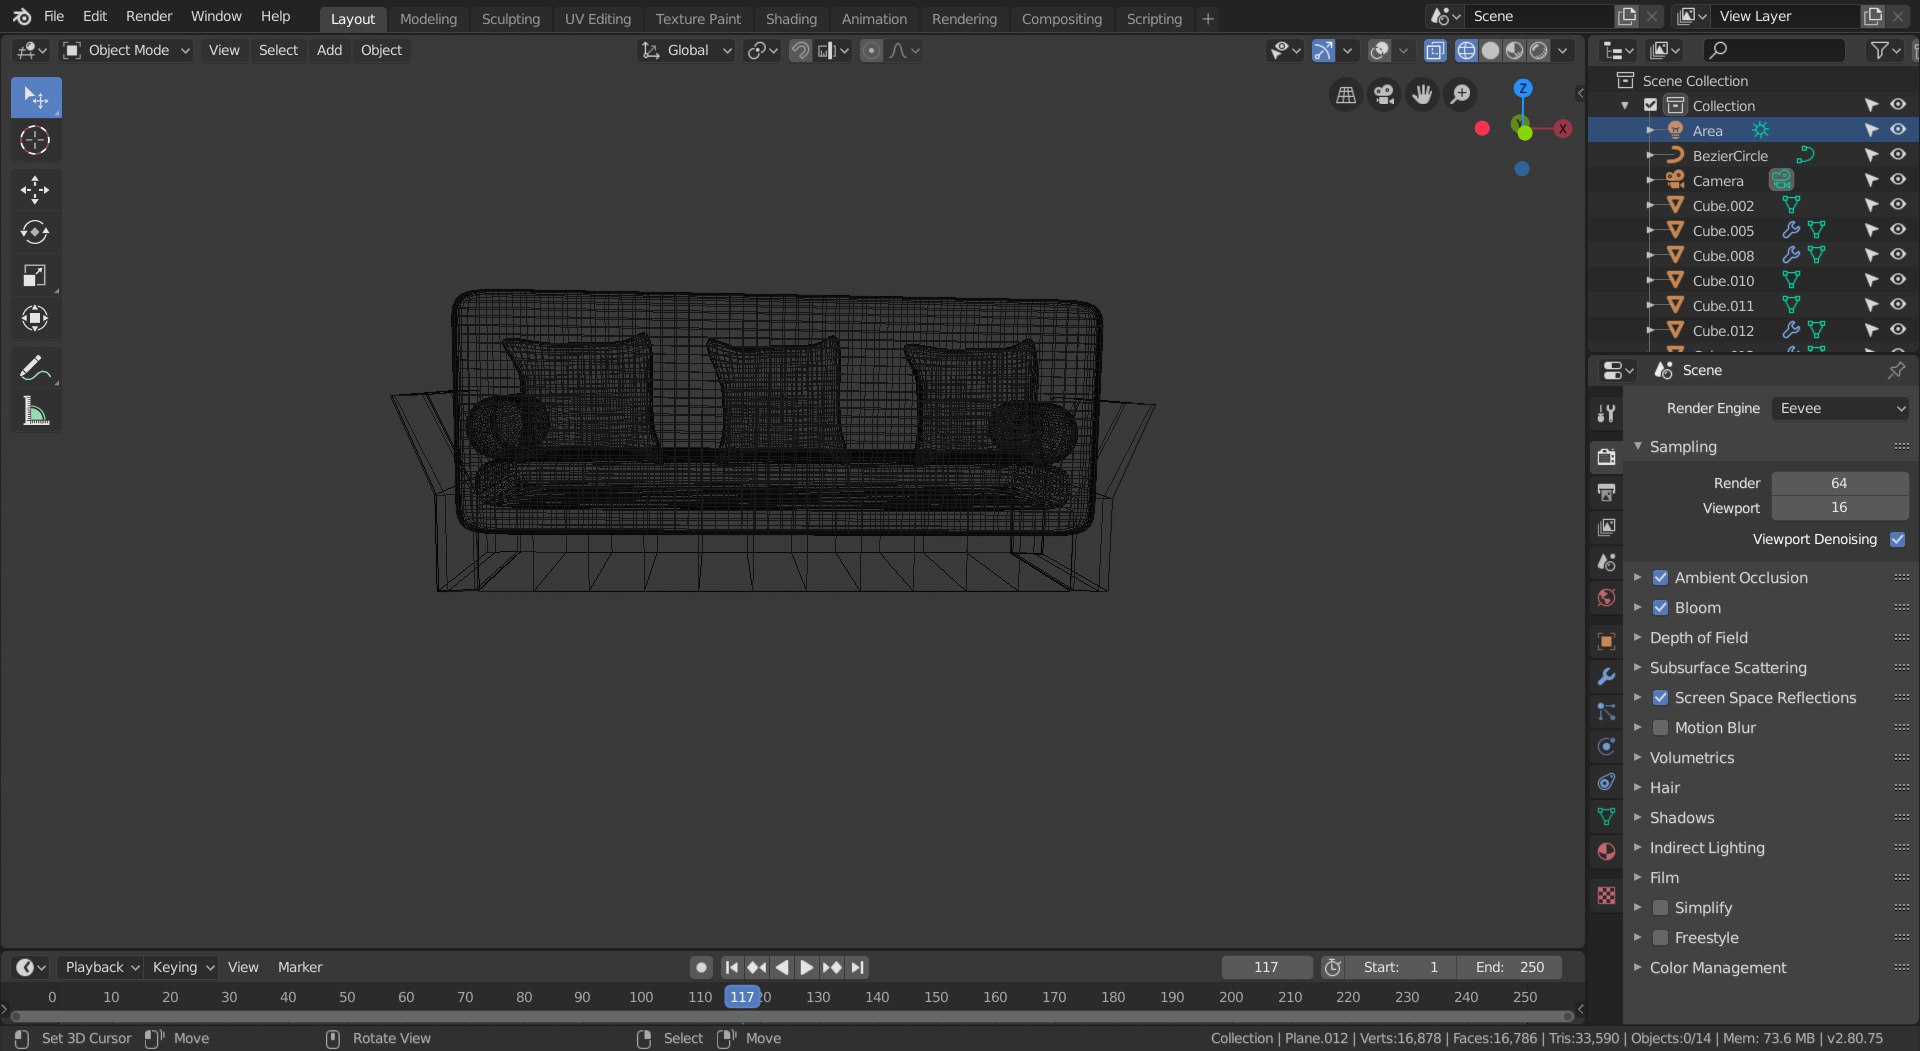The image size is (1920, 1051).
Task: Switch to the Modeling workspace tab
Action: pos(428,18)
